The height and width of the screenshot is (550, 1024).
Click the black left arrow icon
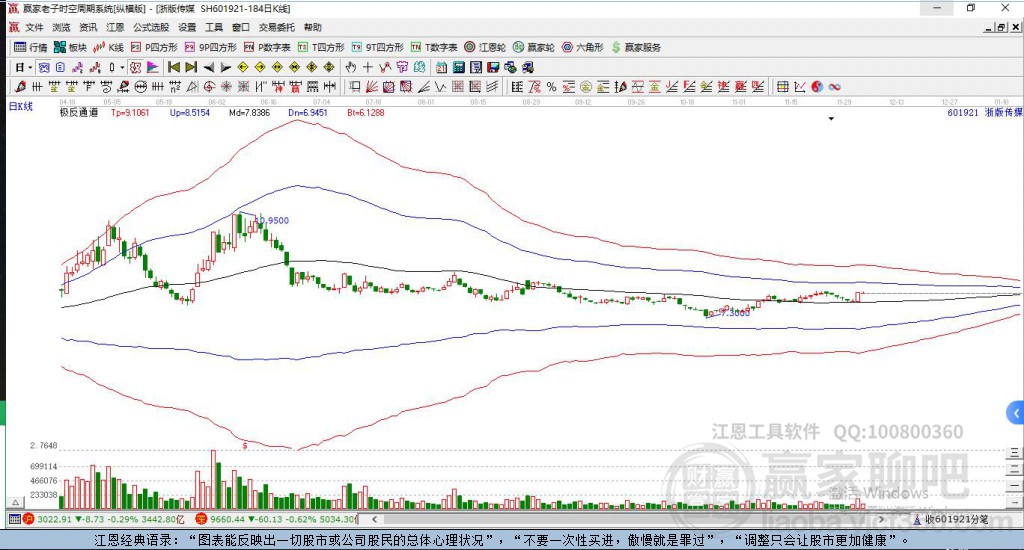coord(208,67)
